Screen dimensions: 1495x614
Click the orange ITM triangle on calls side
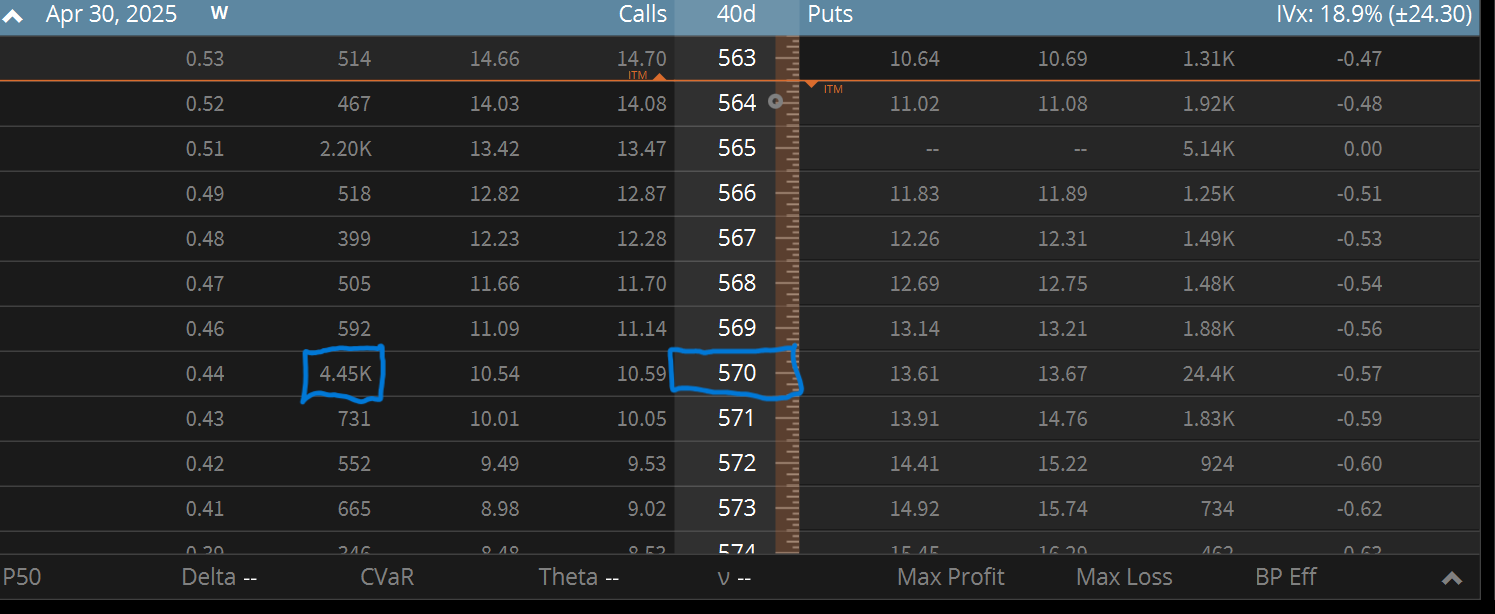(658, 76)
